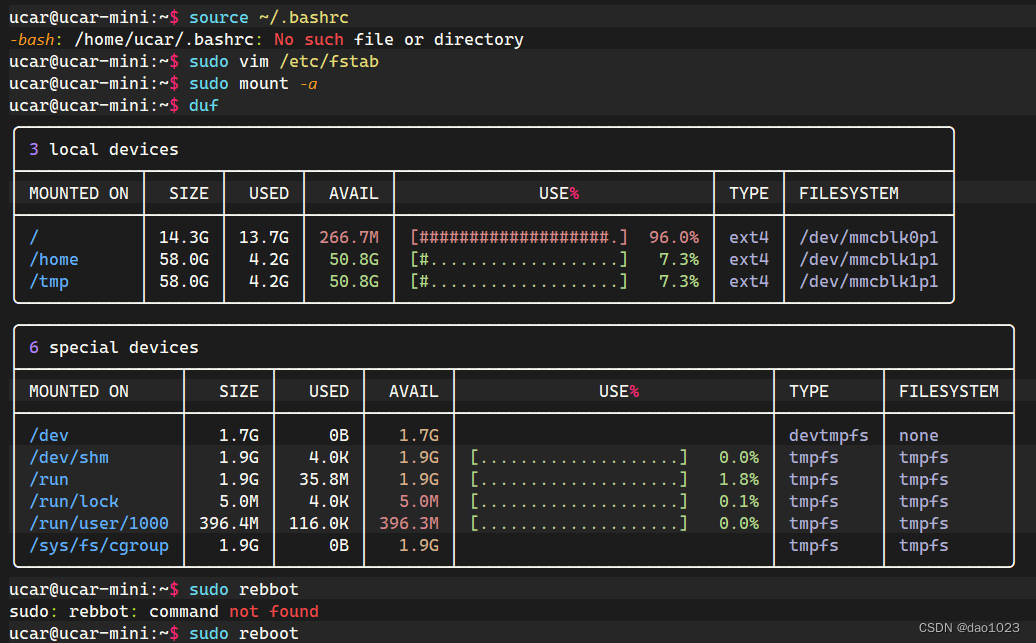Click the 14.3G size value
The height and width of the screenshot is (643, 1036).
tap(184, 237)
